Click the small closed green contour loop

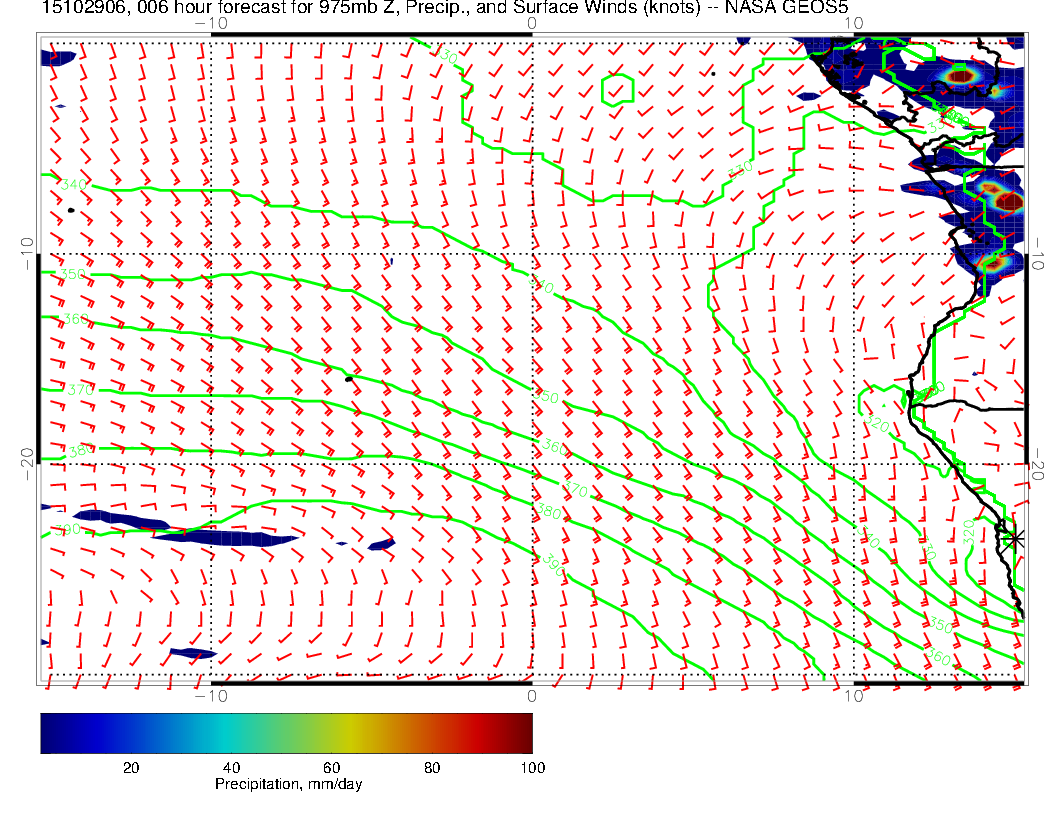[x=618, y=89]
